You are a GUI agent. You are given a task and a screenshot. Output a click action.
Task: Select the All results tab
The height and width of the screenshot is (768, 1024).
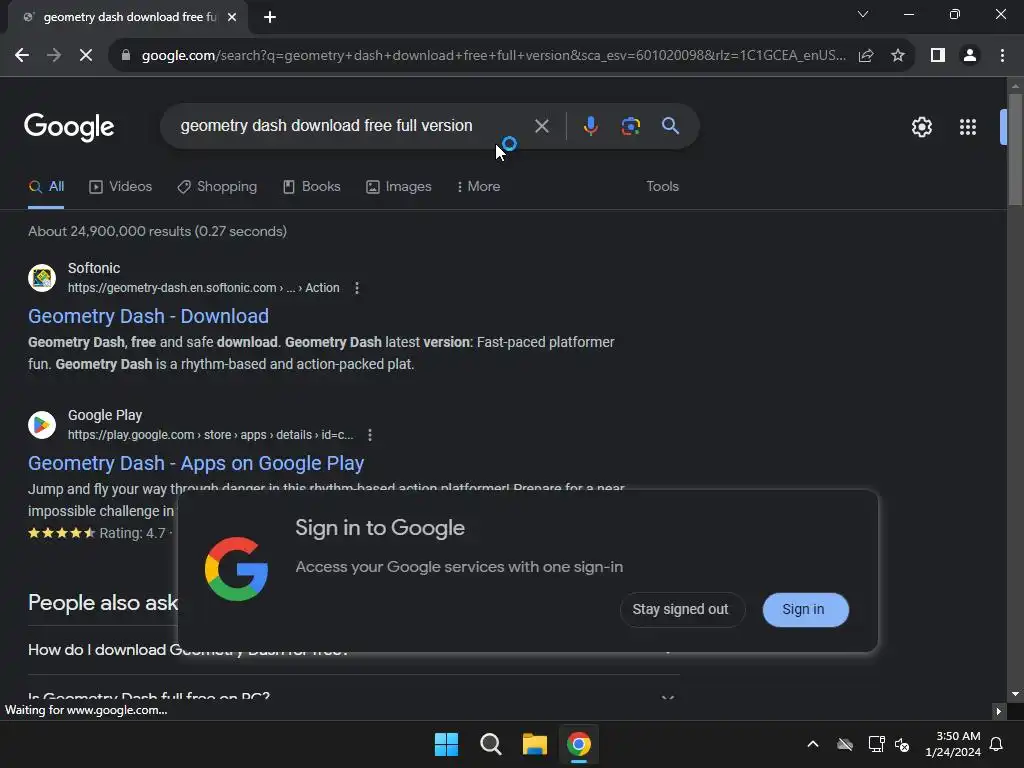pyautogui.click(x=46, y=187)
